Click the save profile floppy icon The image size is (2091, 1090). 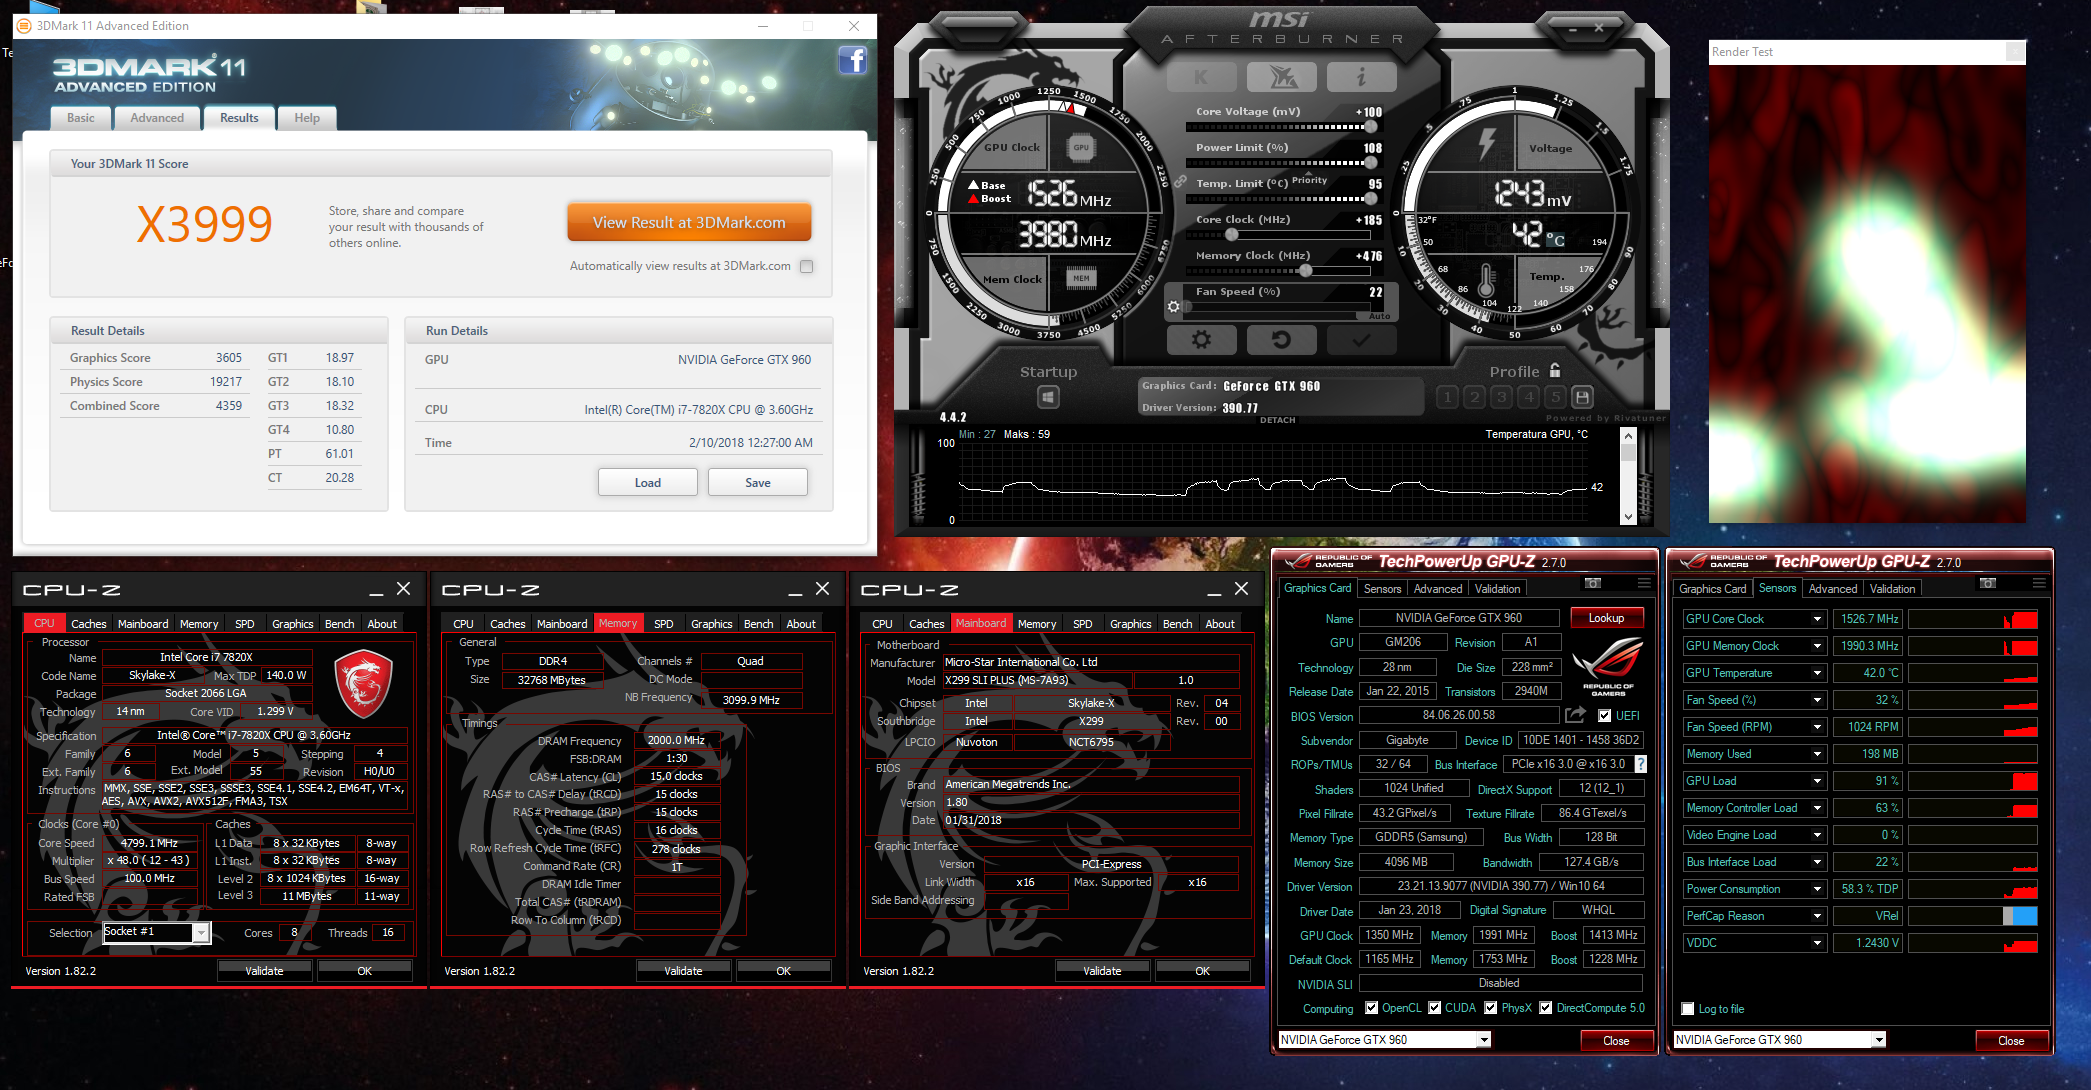(x=1582, y=397)
